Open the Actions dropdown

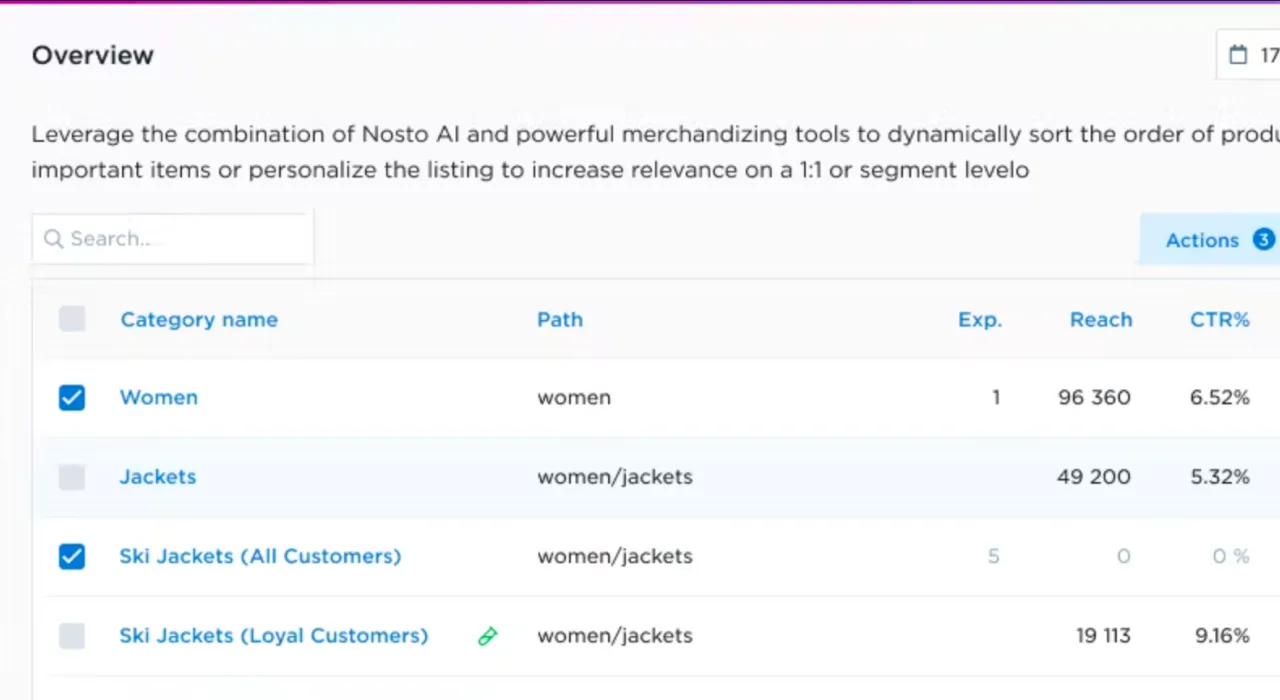(1210, 240)
